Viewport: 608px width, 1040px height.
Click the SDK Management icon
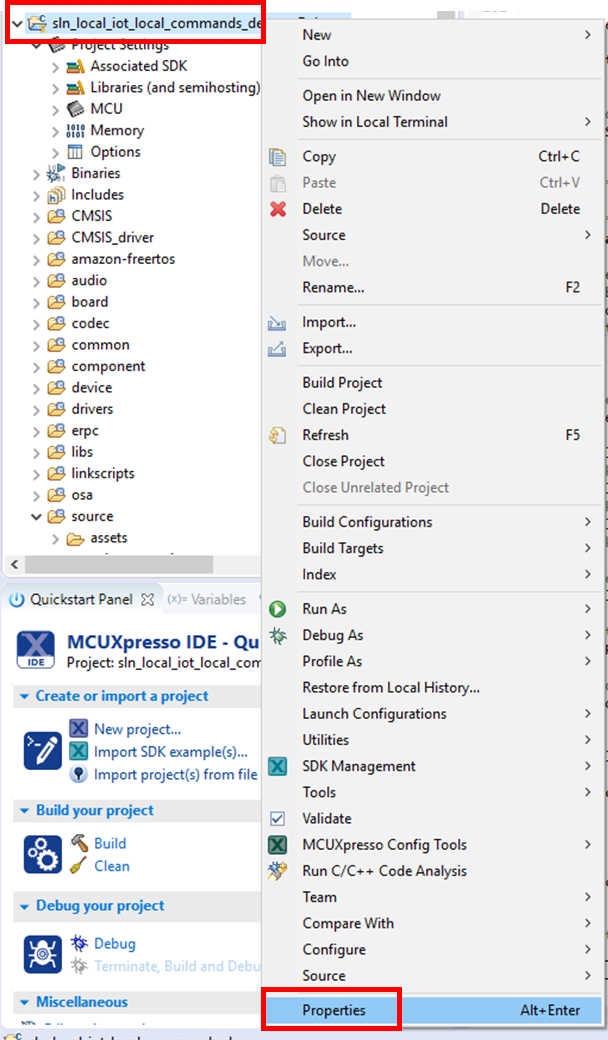click(x=278, y=766)
